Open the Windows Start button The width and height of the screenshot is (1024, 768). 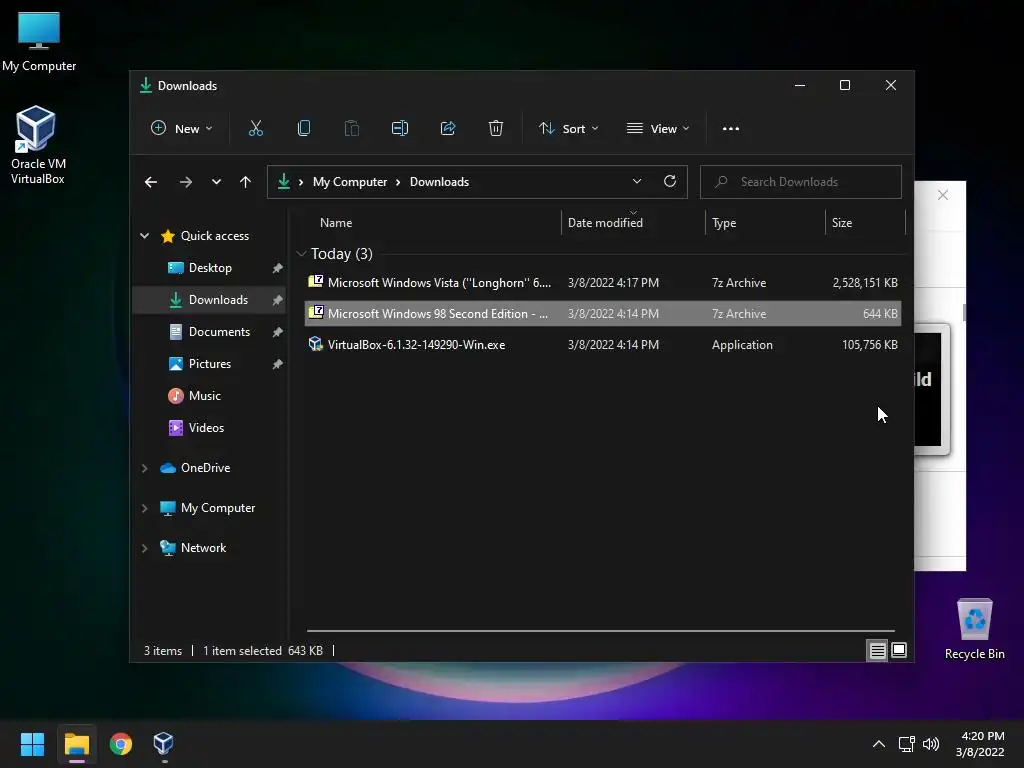(x=32, y=744)
